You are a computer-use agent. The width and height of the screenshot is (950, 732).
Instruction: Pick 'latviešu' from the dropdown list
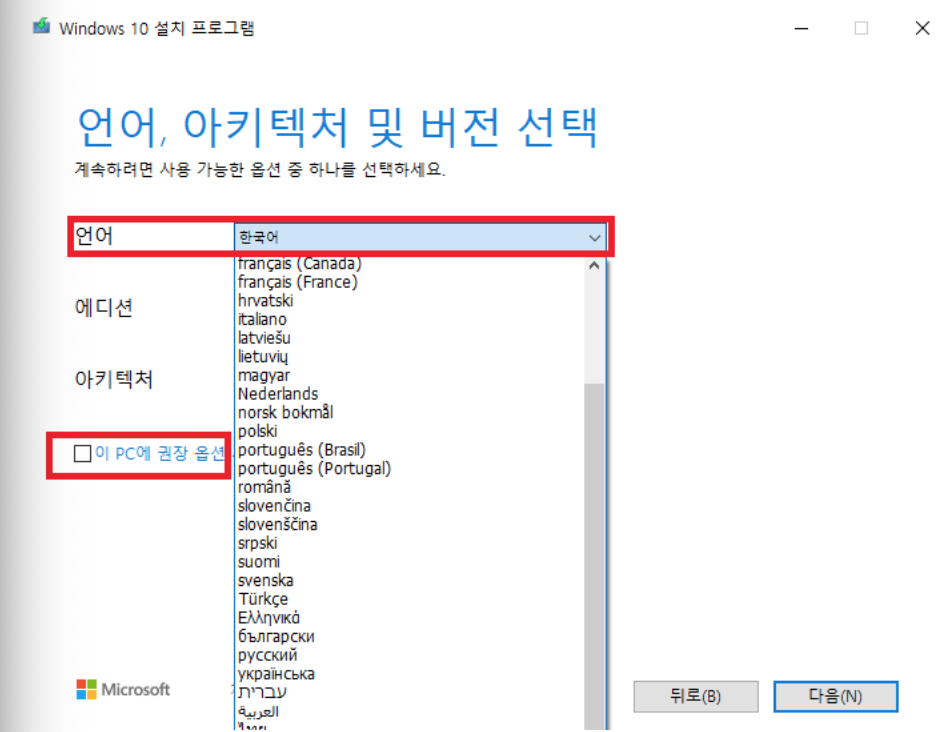point(410,338)
